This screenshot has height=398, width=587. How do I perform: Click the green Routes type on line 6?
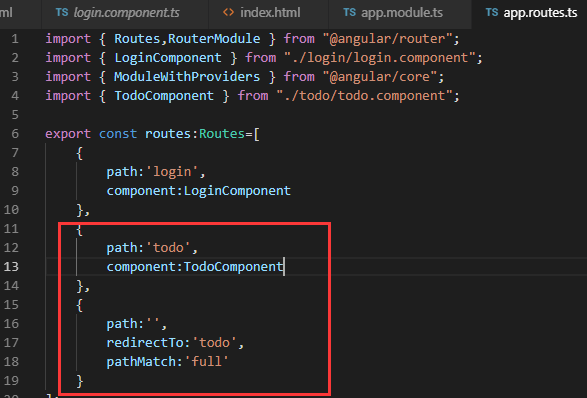pos(222,134)
